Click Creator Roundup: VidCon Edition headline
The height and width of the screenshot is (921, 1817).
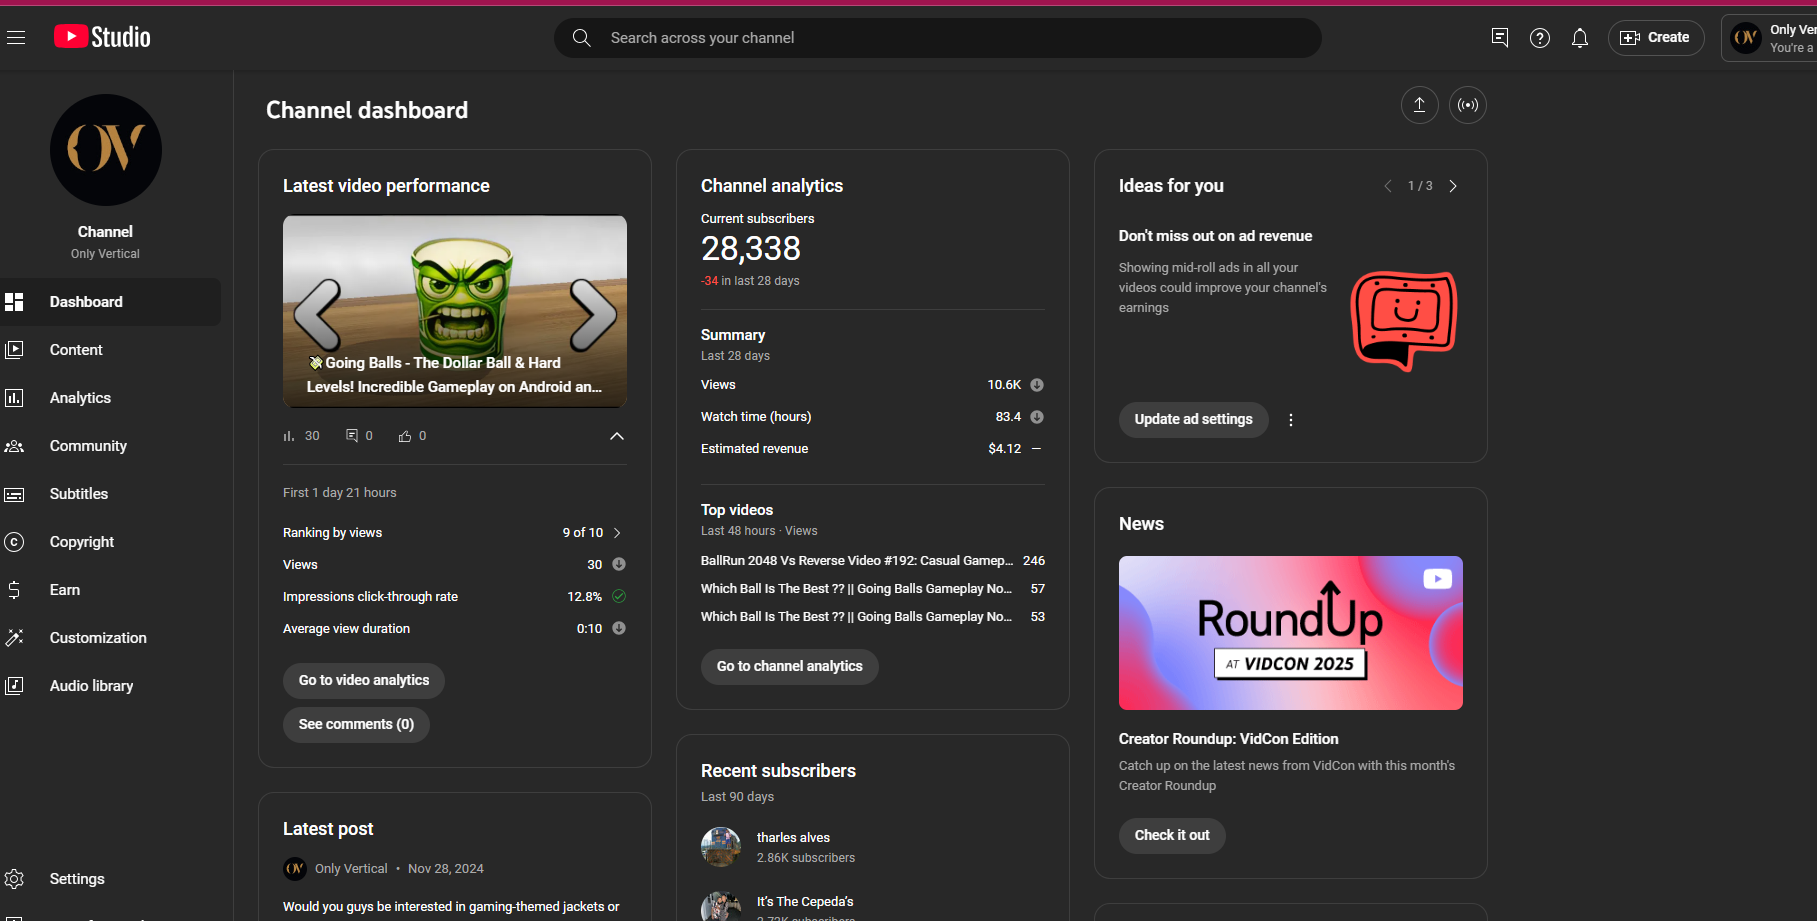[1228, 739]
